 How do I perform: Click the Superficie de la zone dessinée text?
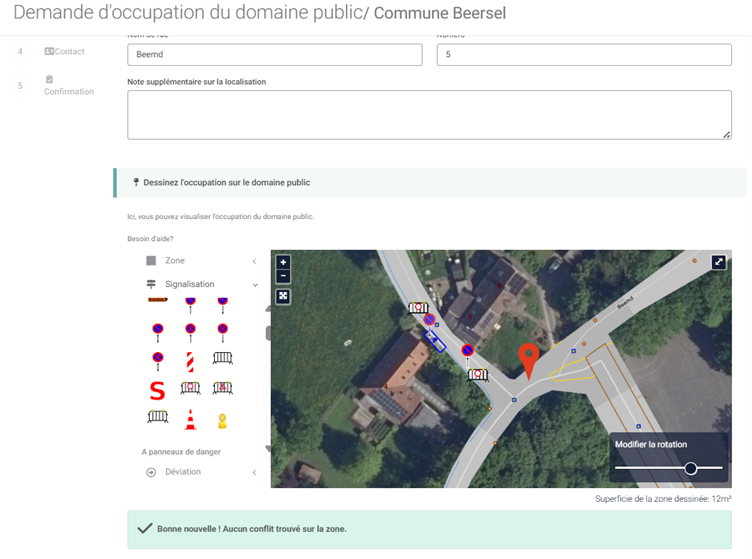click(663, 499)
